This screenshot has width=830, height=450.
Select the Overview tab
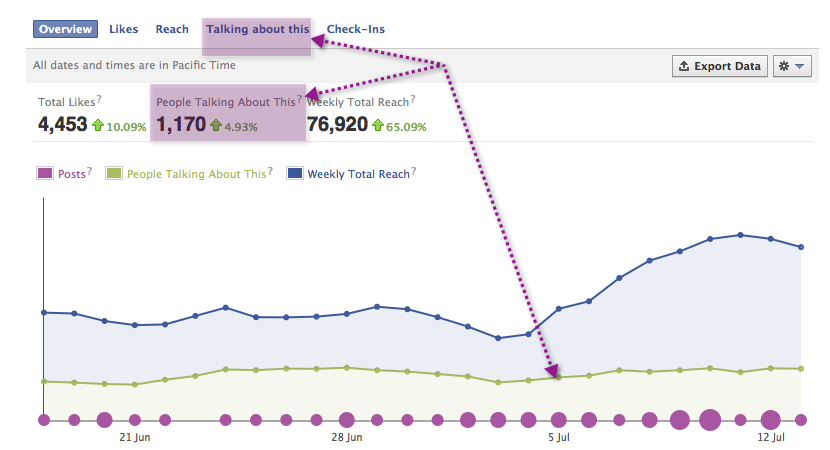click(66, 29)
